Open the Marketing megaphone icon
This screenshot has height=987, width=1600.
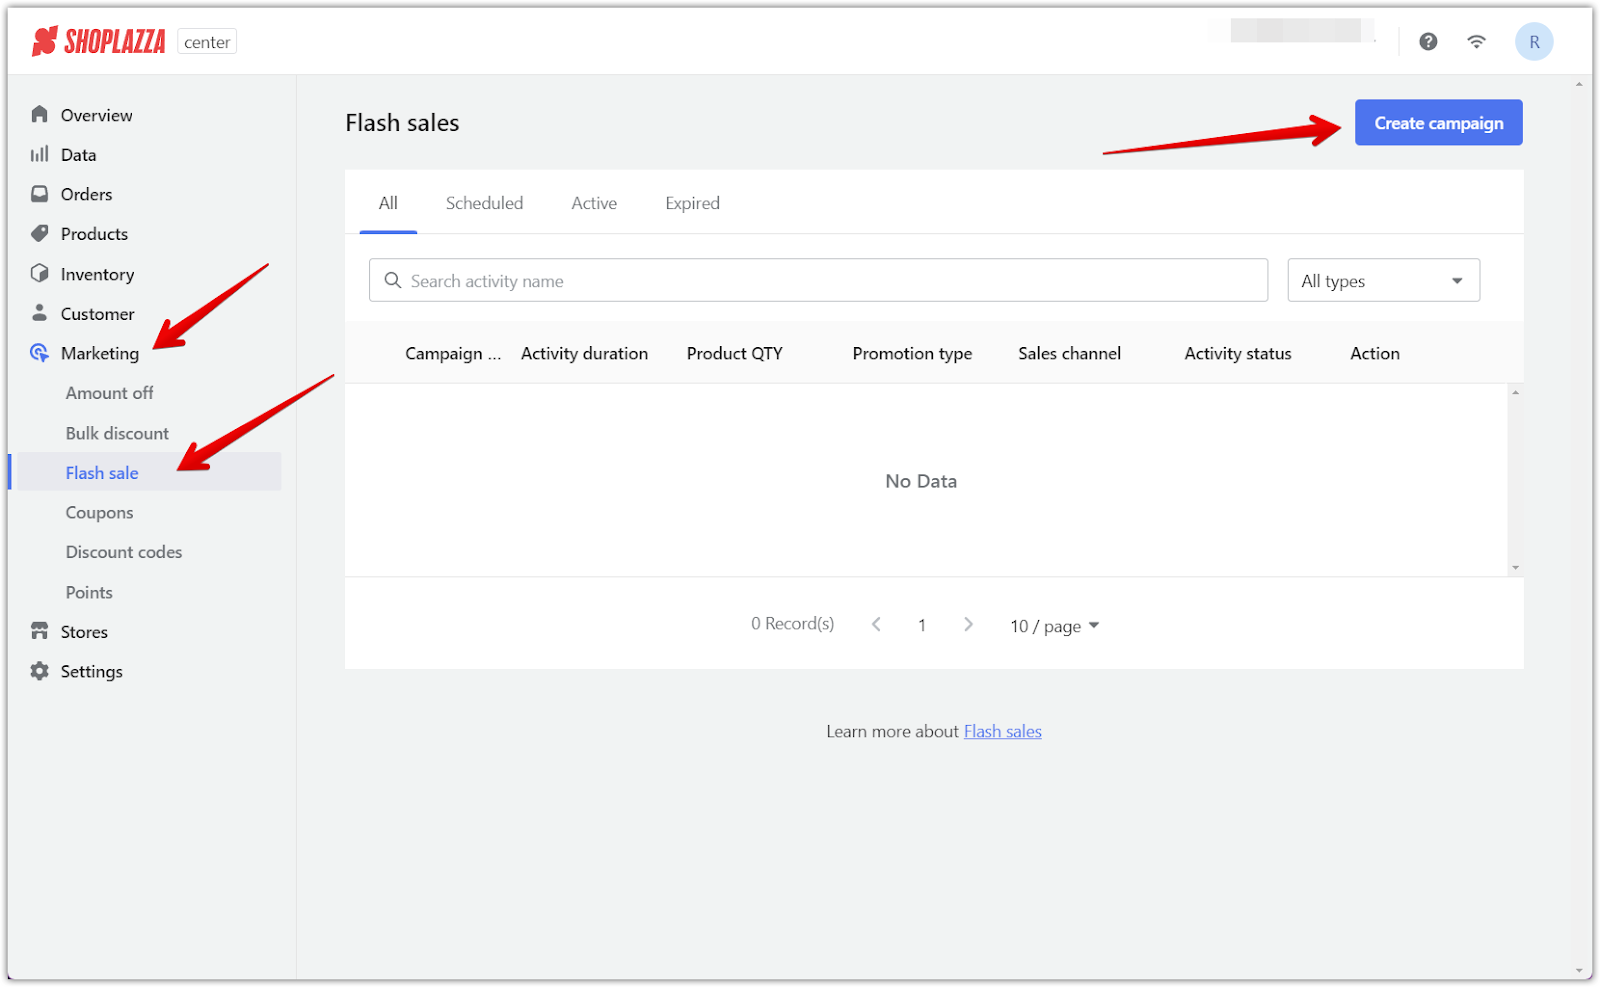[x=39, y=353]
